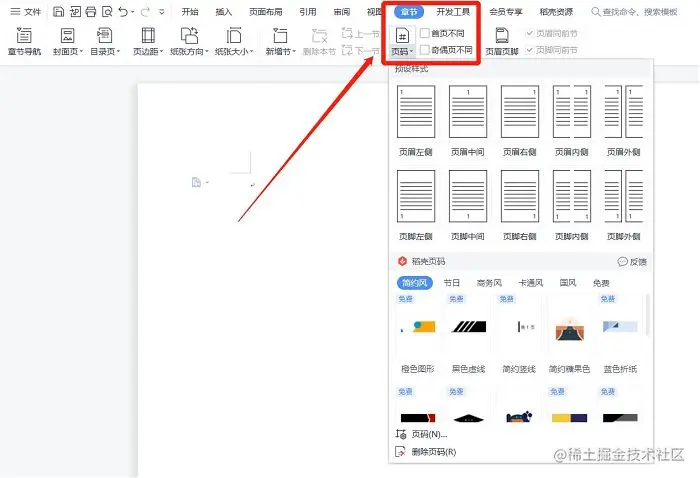Click the 删除本节 delete section icon
The height and width of the screenshot is (478, 700).
point(319,35)
